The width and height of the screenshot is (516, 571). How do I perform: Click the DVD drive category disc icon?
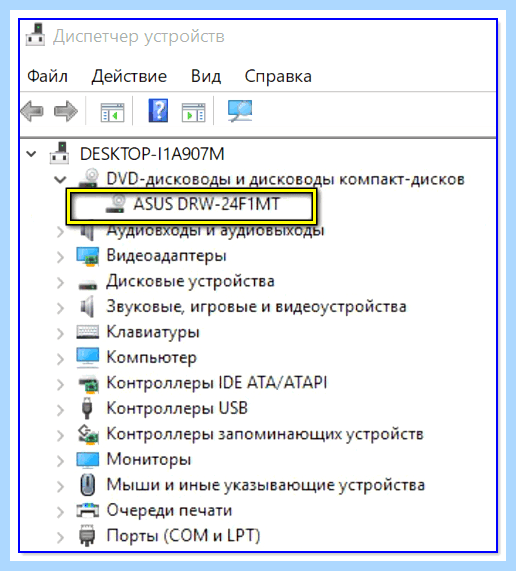(90, 177)
